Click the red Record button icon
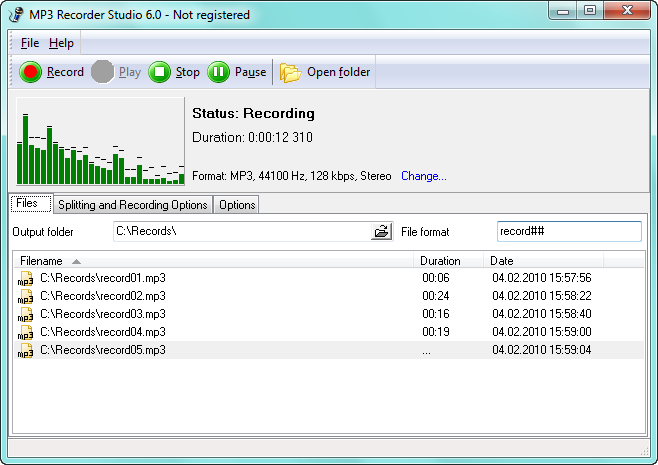 30,72
